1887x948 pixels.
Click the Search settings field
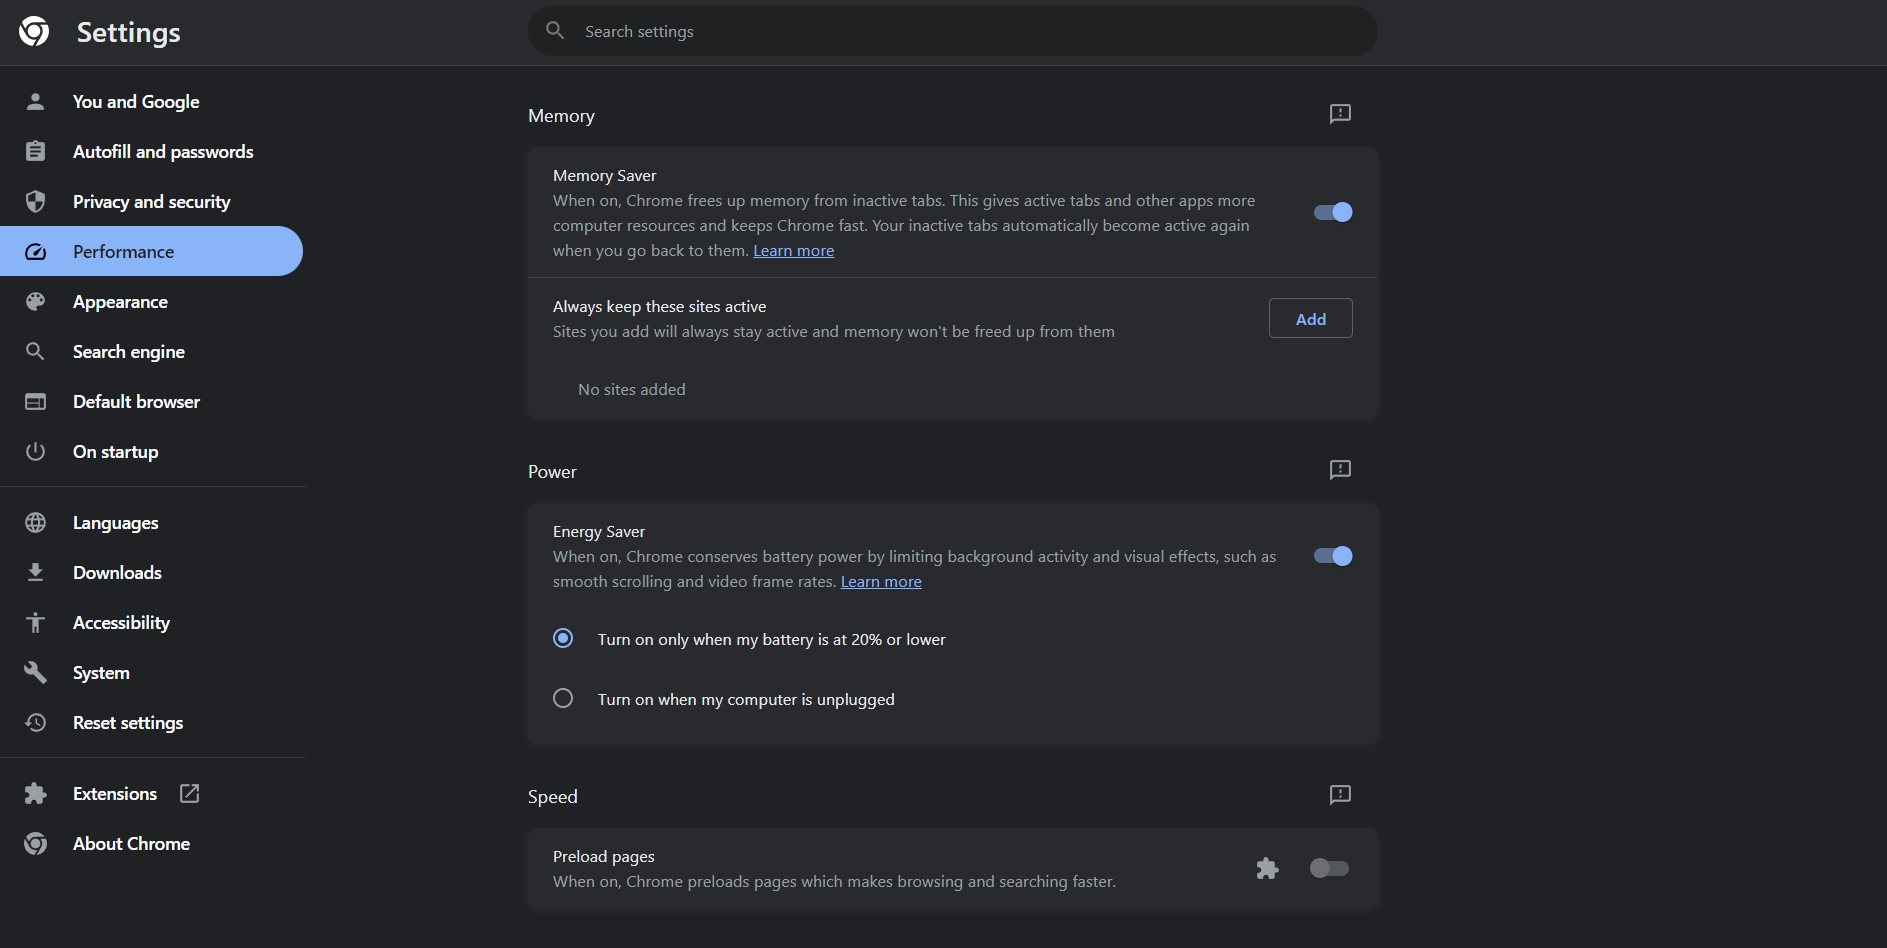[952, 31]
